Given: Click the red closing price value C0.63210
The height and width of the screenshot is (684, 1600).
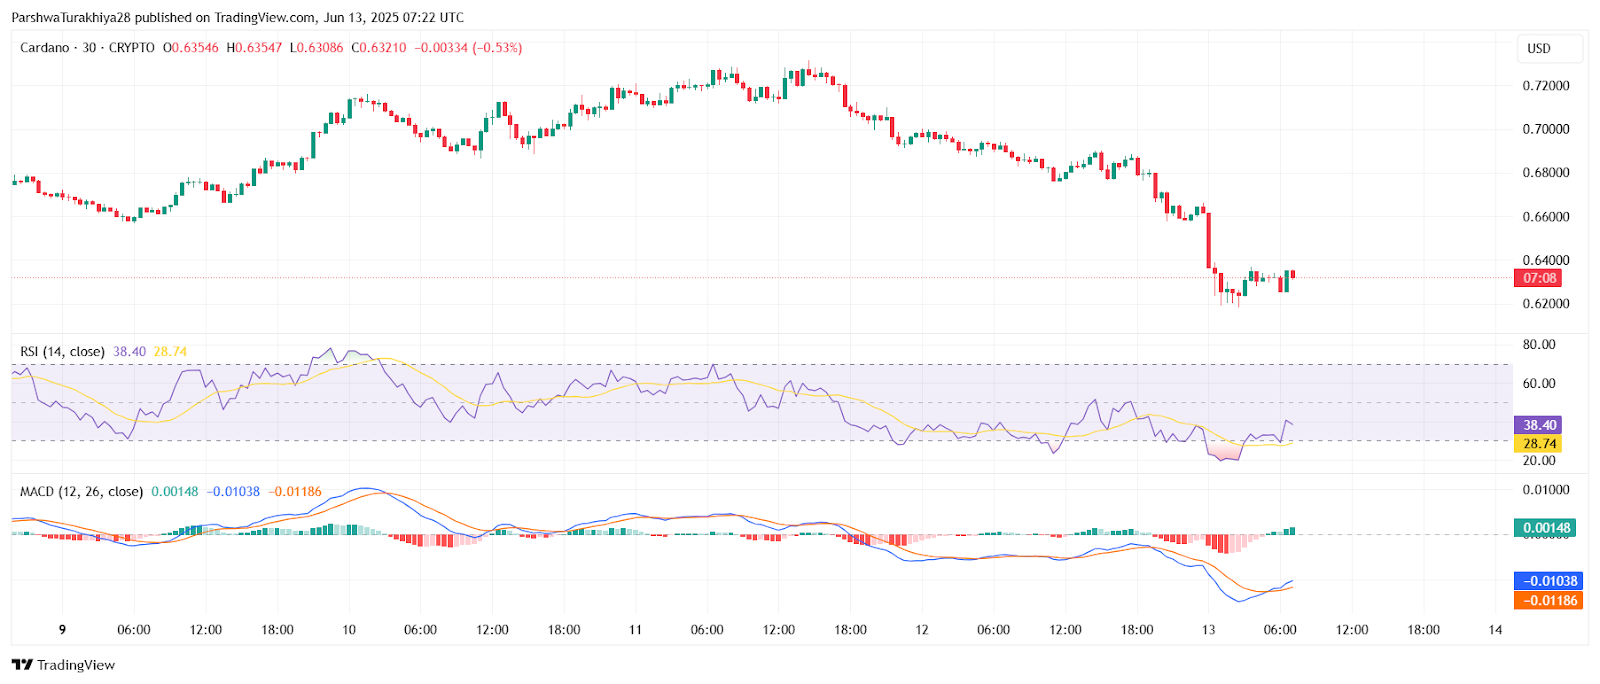Looking at the screenshot, I should pyautogui.click(x=379, y=48).
